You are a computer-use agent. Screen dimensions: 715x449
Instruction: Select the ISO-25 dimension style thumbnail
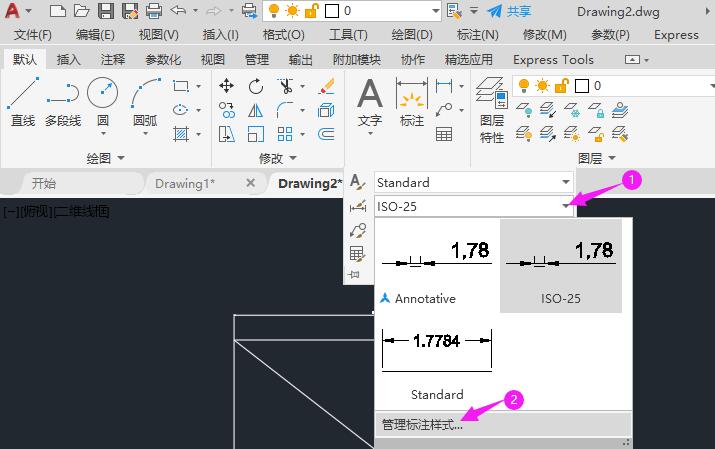[x=561, y=266]
